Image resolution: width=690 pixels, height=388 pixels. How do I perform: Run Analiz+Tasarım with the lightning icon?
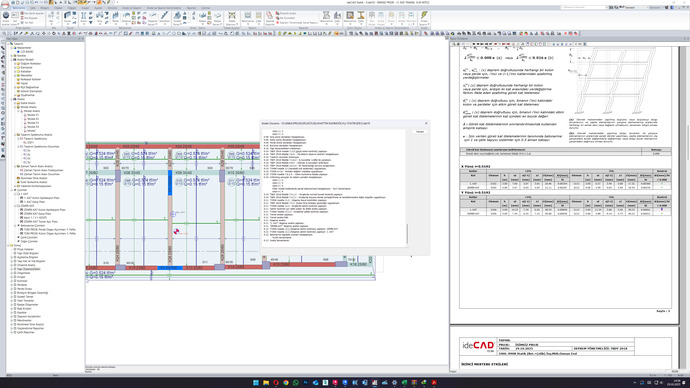tap(424, 18)
